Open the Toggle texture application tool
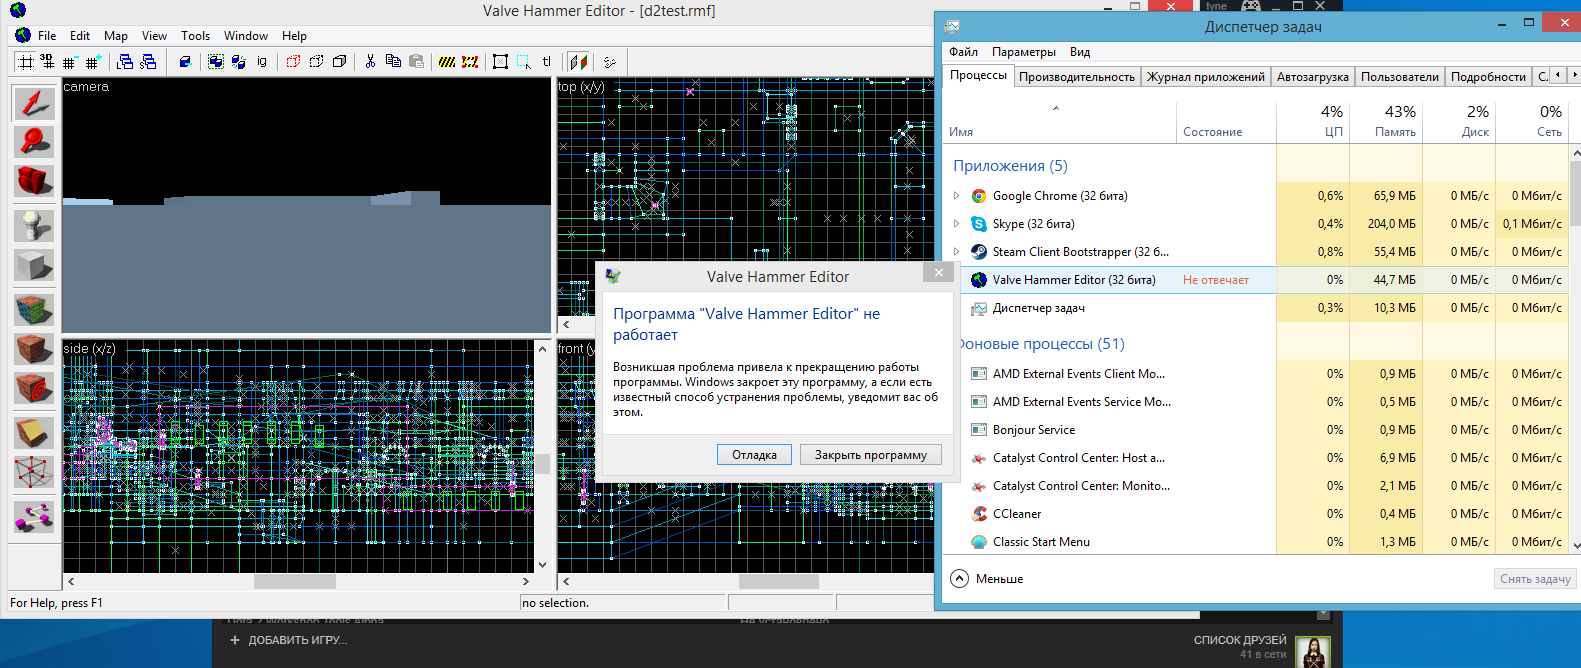 click(x=34, y=309)
